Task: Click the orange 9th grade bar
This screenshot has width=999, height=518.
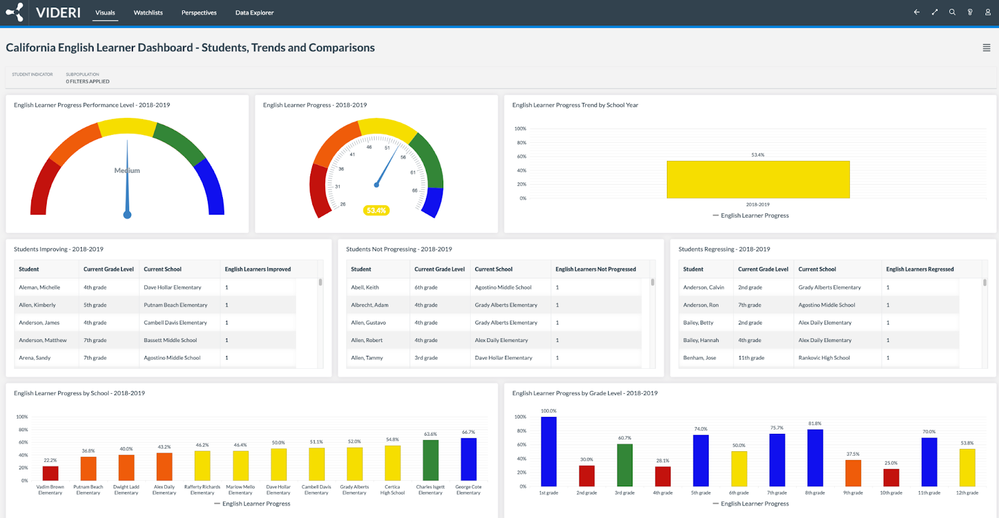Action: click(853, 473)
